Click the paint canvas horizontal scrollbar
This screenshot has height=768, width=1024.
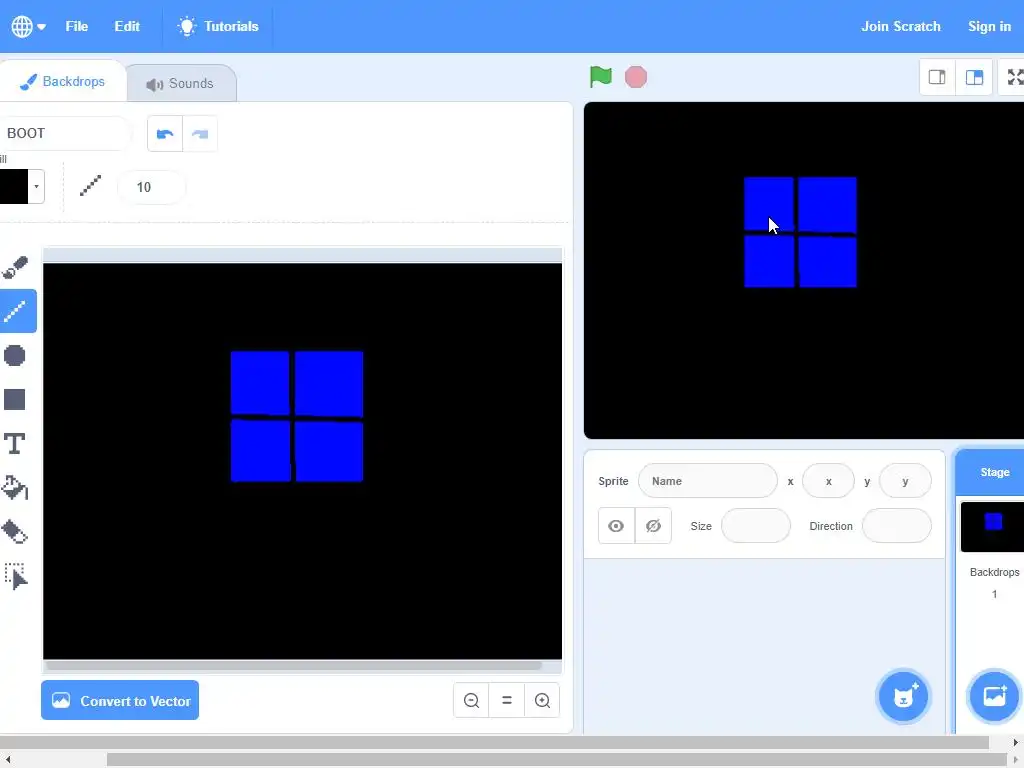(293, 666)
